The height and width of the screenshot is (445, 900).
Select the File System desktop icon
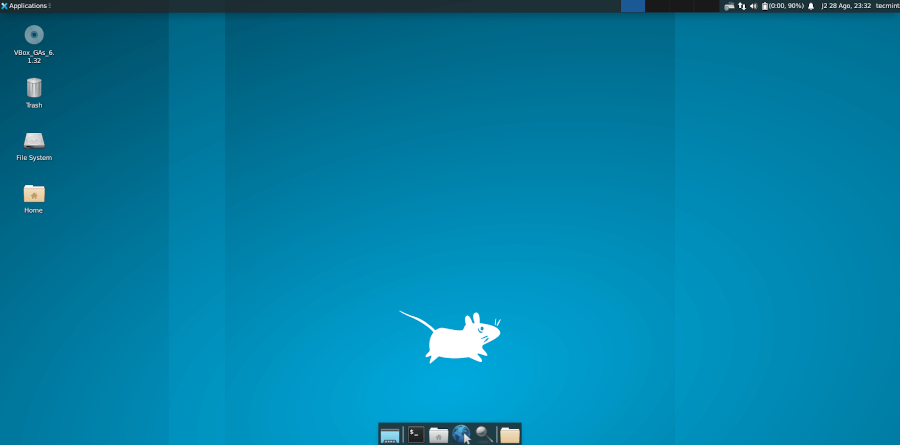coord(34,140)
